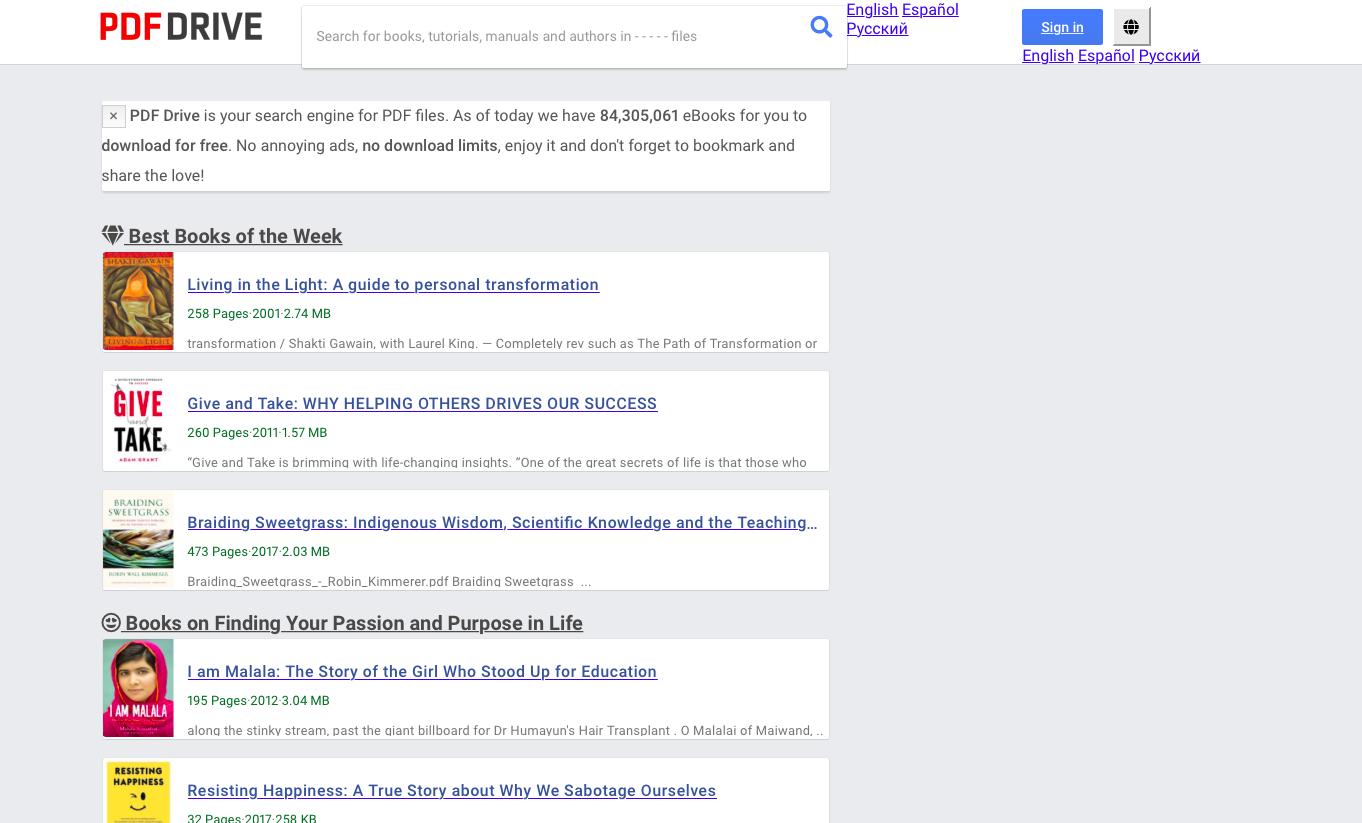Image resolution: width=1362 pixels, height=823 pixels.
Task: Click Braiding Sweetgrass cover thumbnail
Action: pyautogui.click(x=138, y=539)
